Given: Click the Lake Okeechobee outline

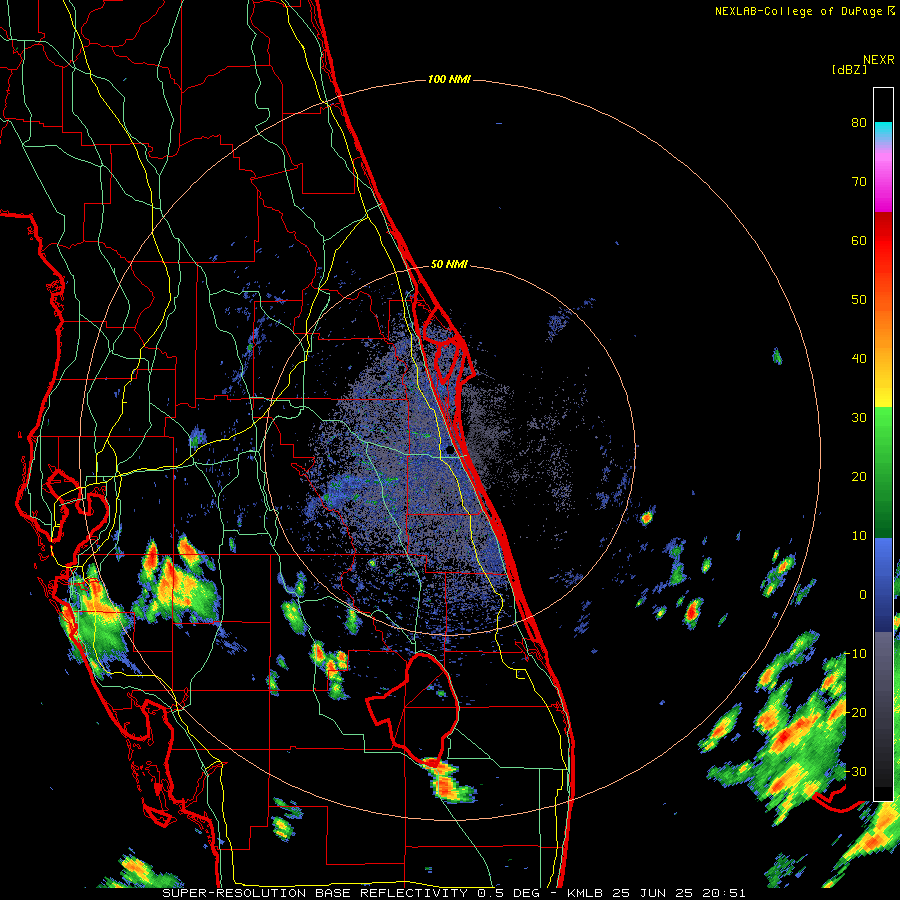Looking at the screenshot, I should pos(413,709).
